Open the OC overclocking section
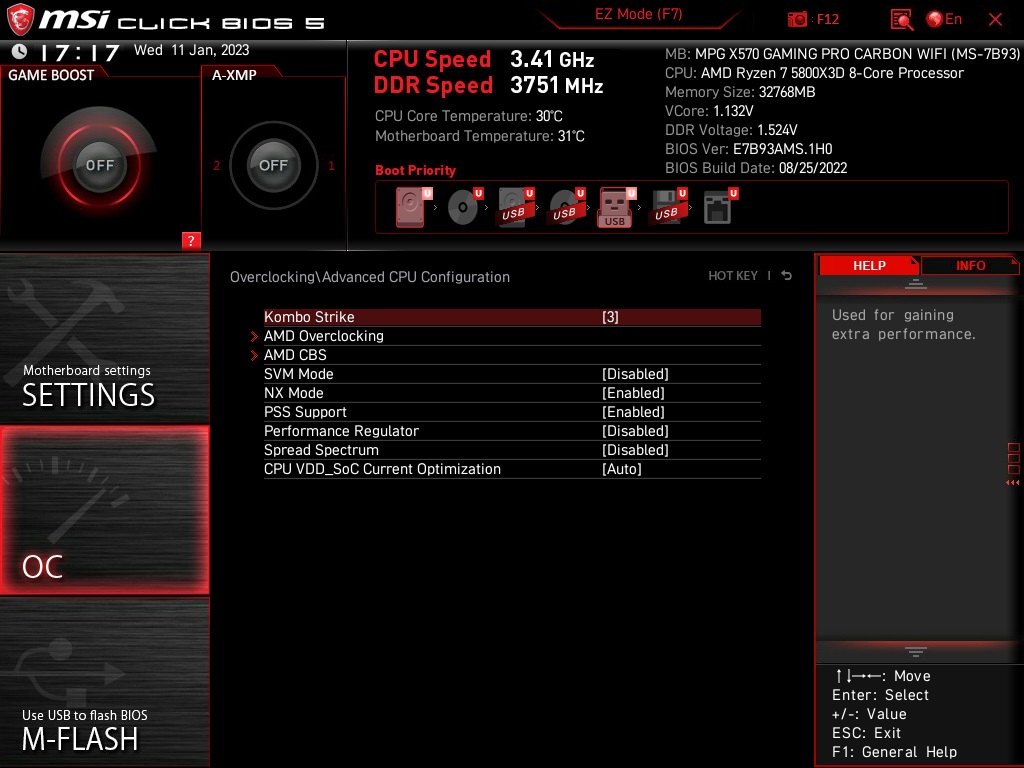 [x=104, y=510]
